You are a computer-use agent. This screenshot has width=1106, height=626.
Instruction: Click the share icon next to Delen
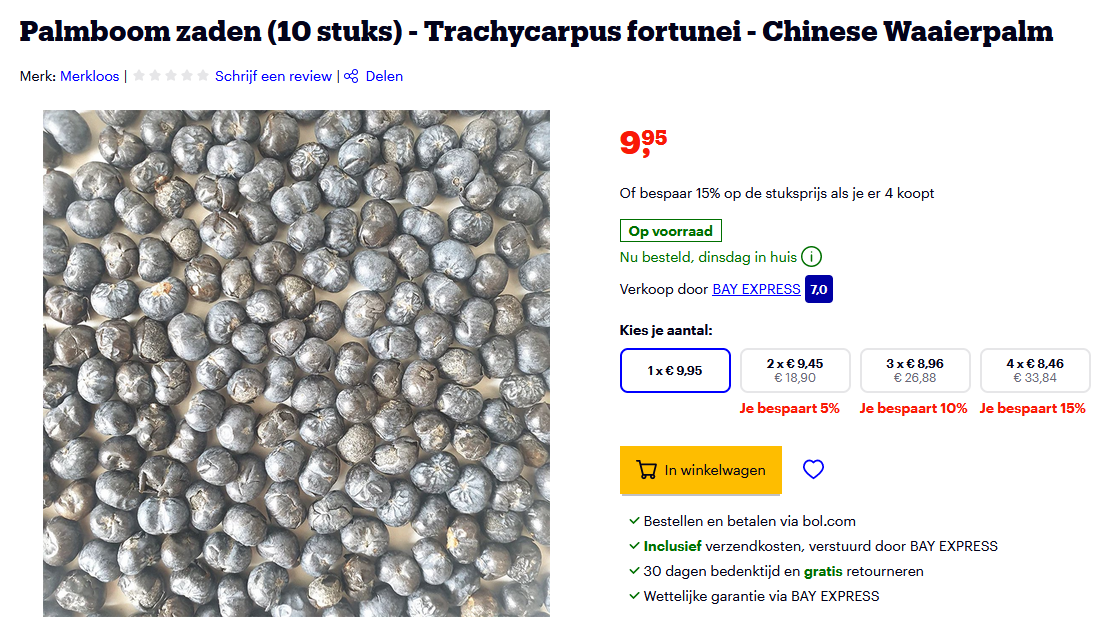click(351, 76)
